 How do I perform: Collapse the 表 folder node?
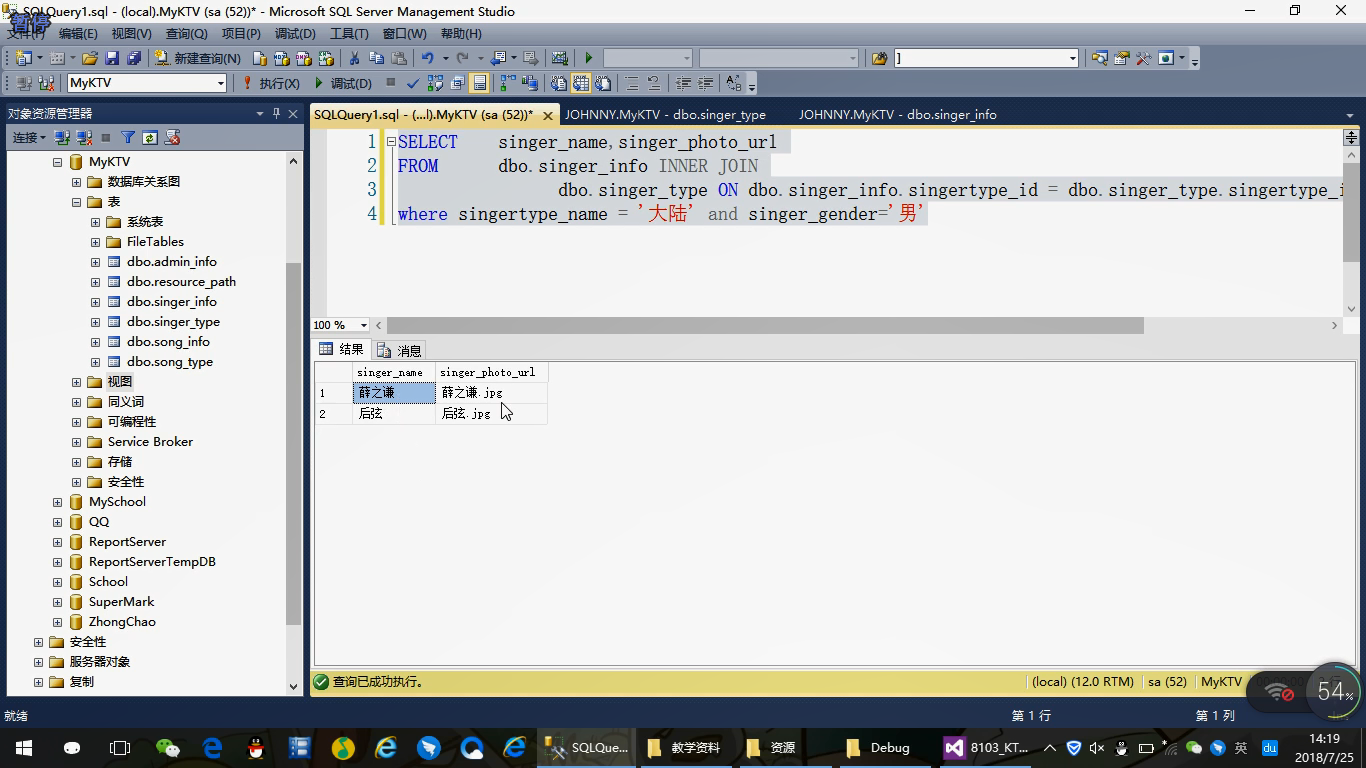coord(76,202)
